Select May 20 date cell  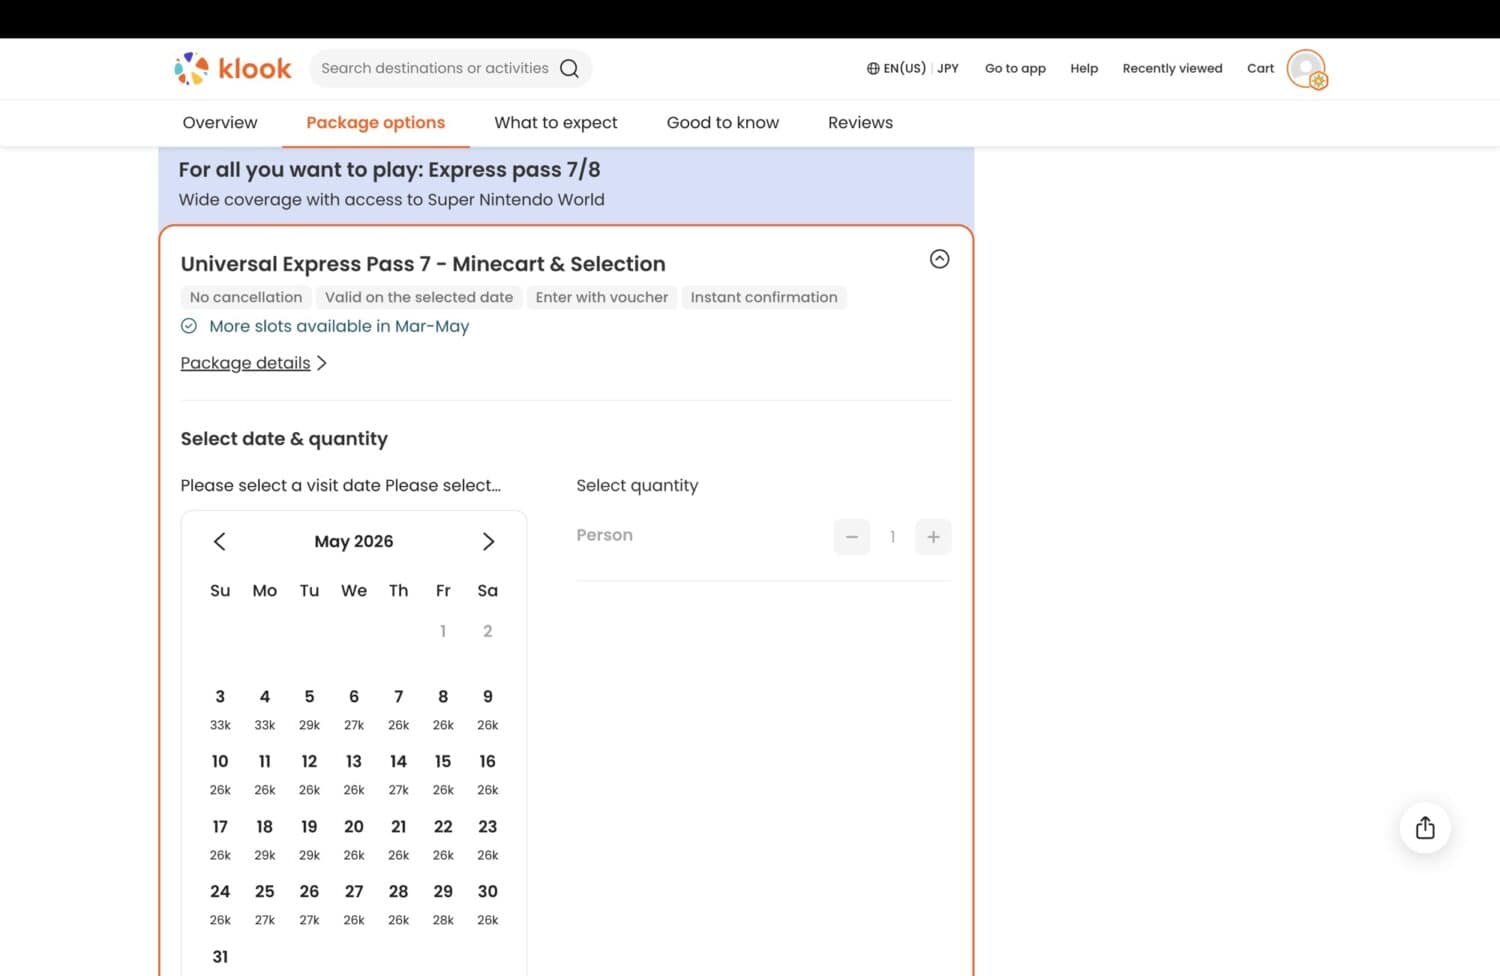coord(354,839)
